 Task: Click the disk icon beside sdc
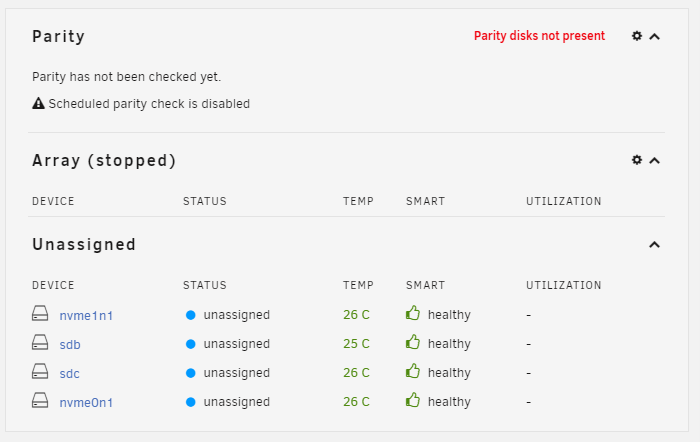pos(40,371)
